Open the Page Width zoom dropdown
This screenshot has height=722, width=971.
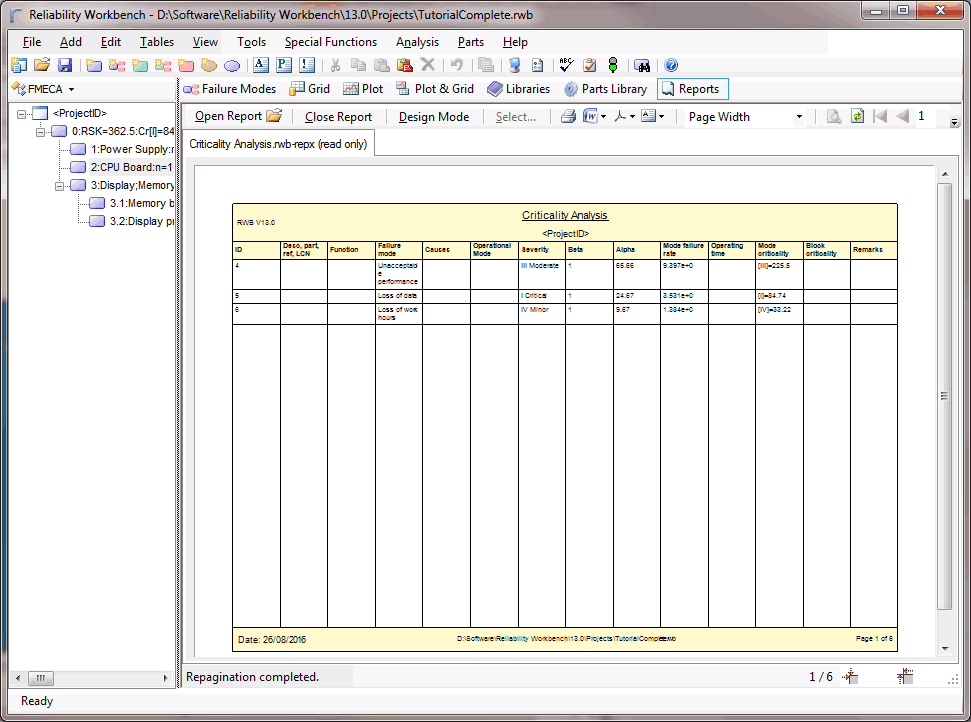tap(800, 116)
